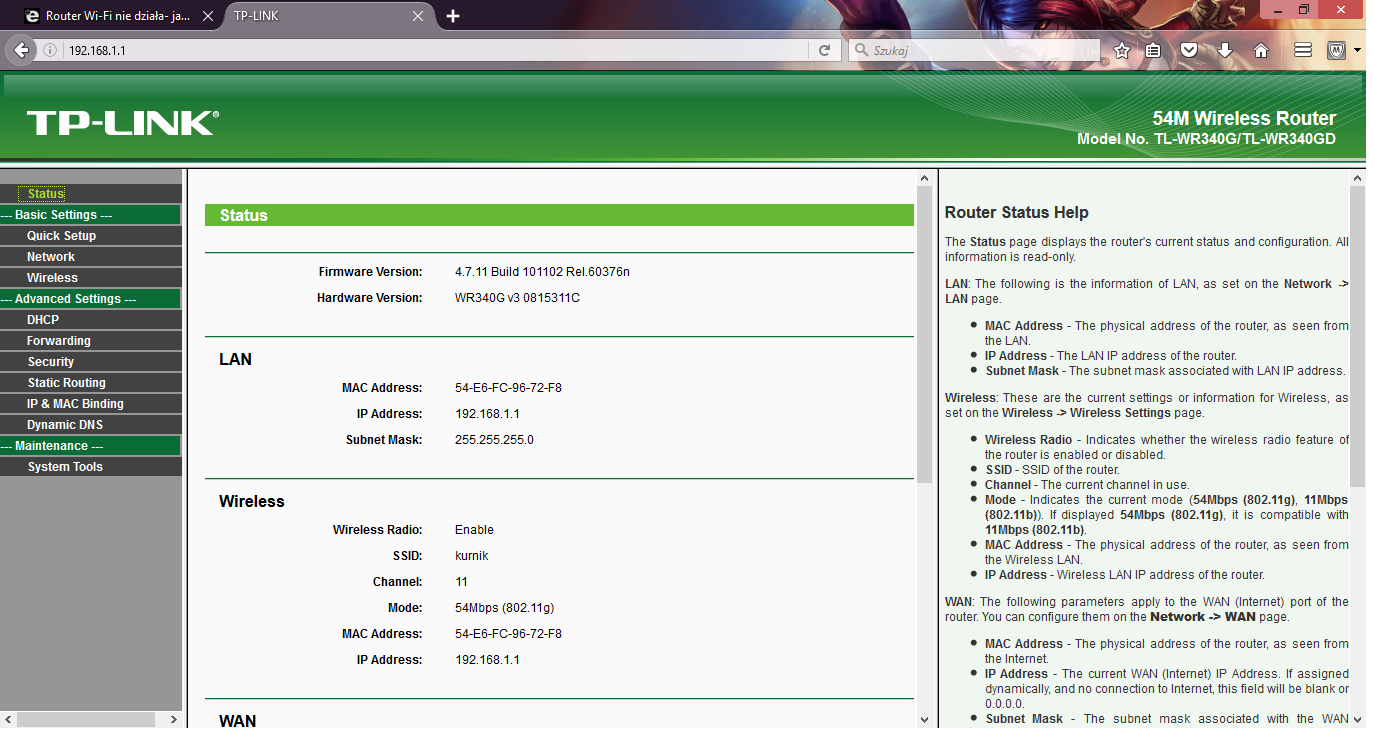Click the Wireless MAC address value

[x=508, y=634]
